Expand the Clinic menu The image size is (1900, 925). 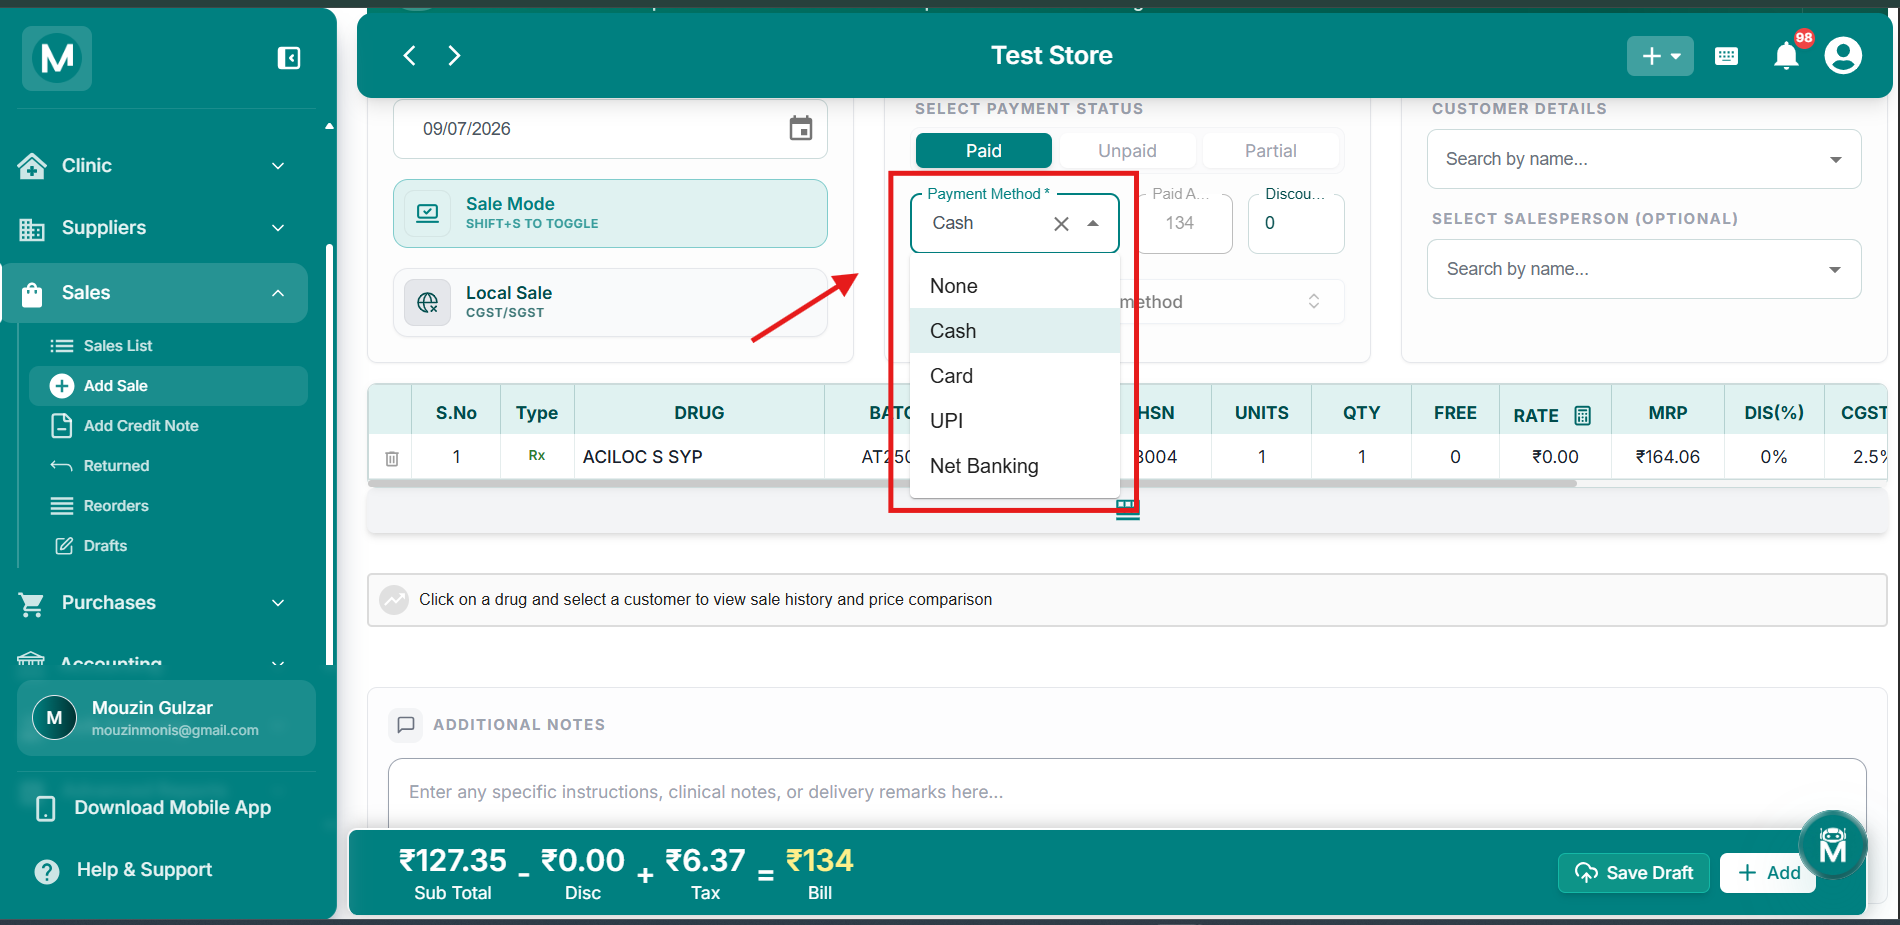pos(155,166)
